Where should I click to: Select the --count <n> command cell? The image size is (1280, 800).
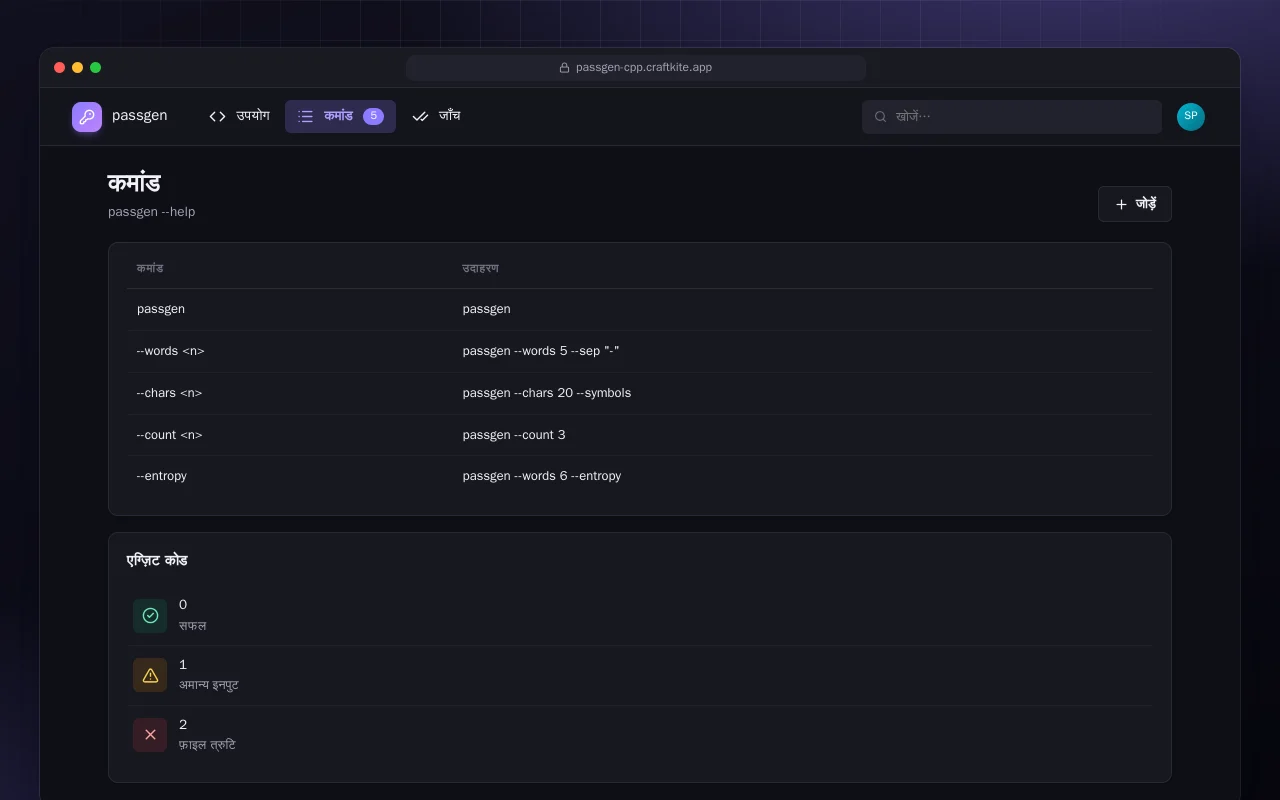point(170,435)
